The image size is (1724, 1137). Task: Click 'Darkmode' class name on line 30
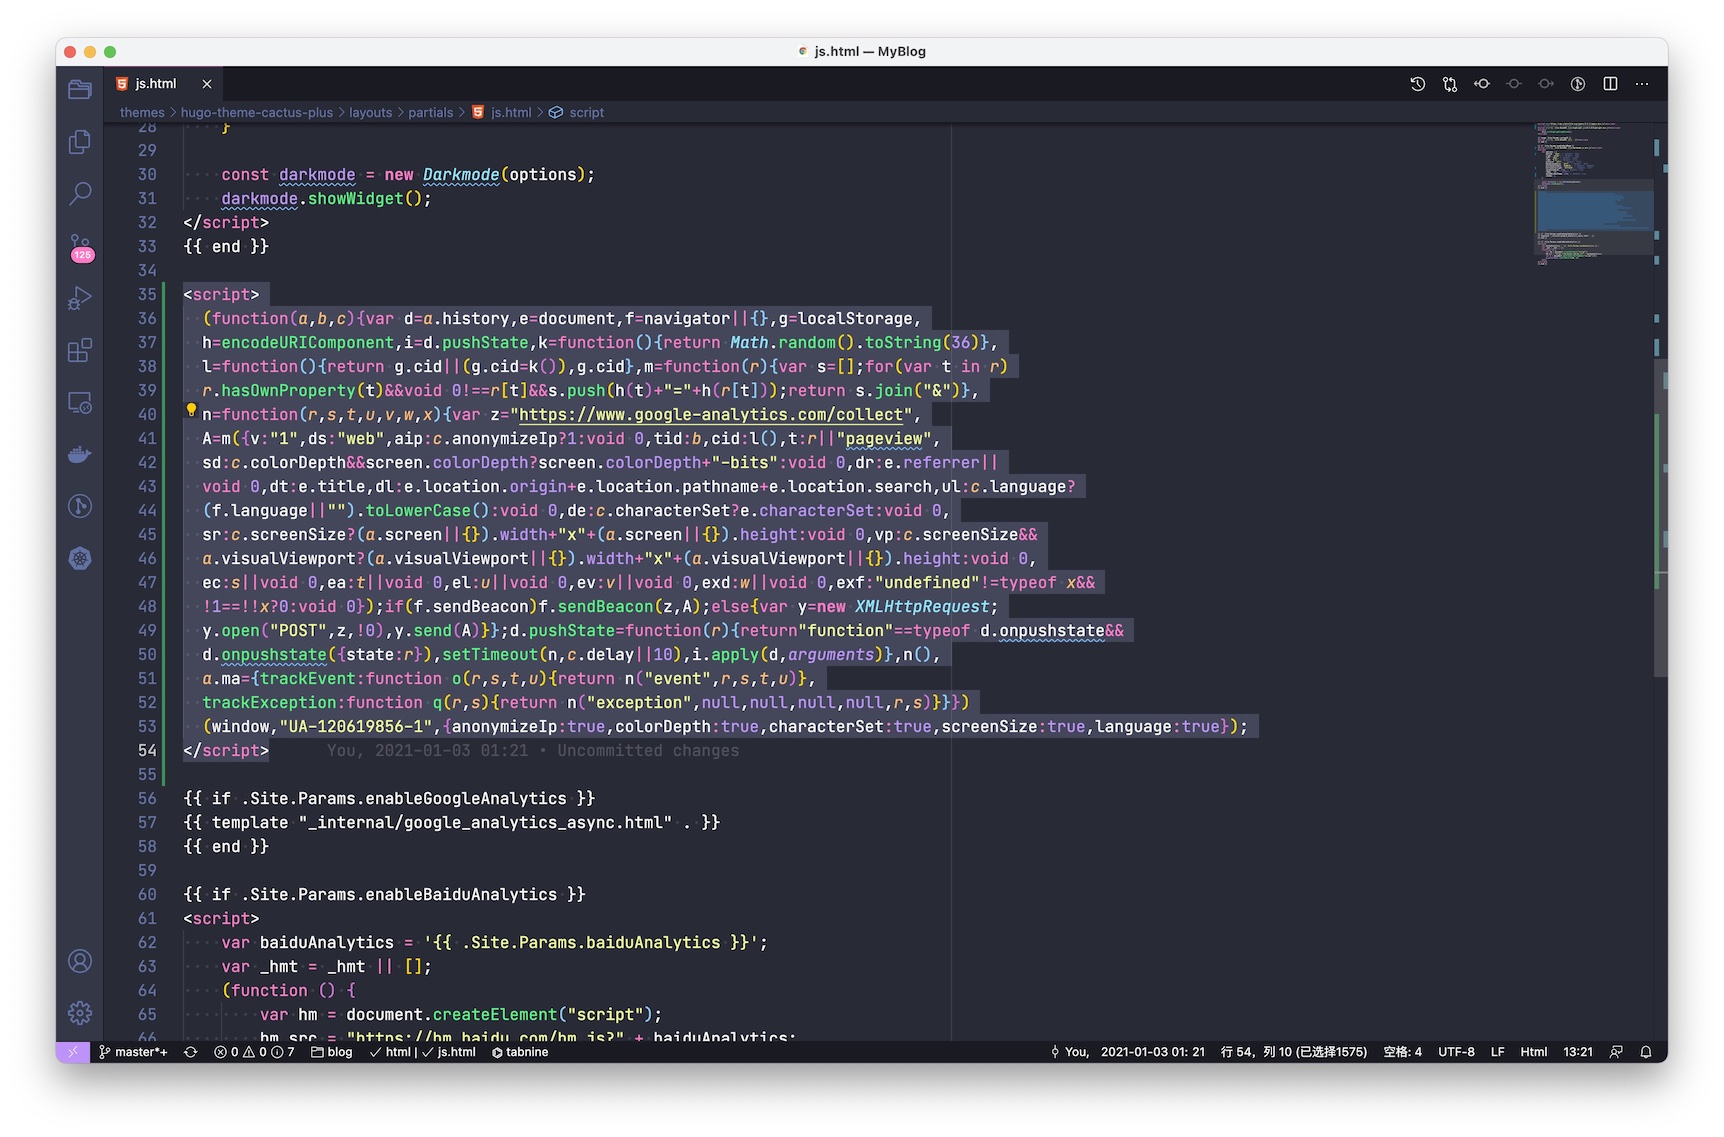tap(461, 175)
